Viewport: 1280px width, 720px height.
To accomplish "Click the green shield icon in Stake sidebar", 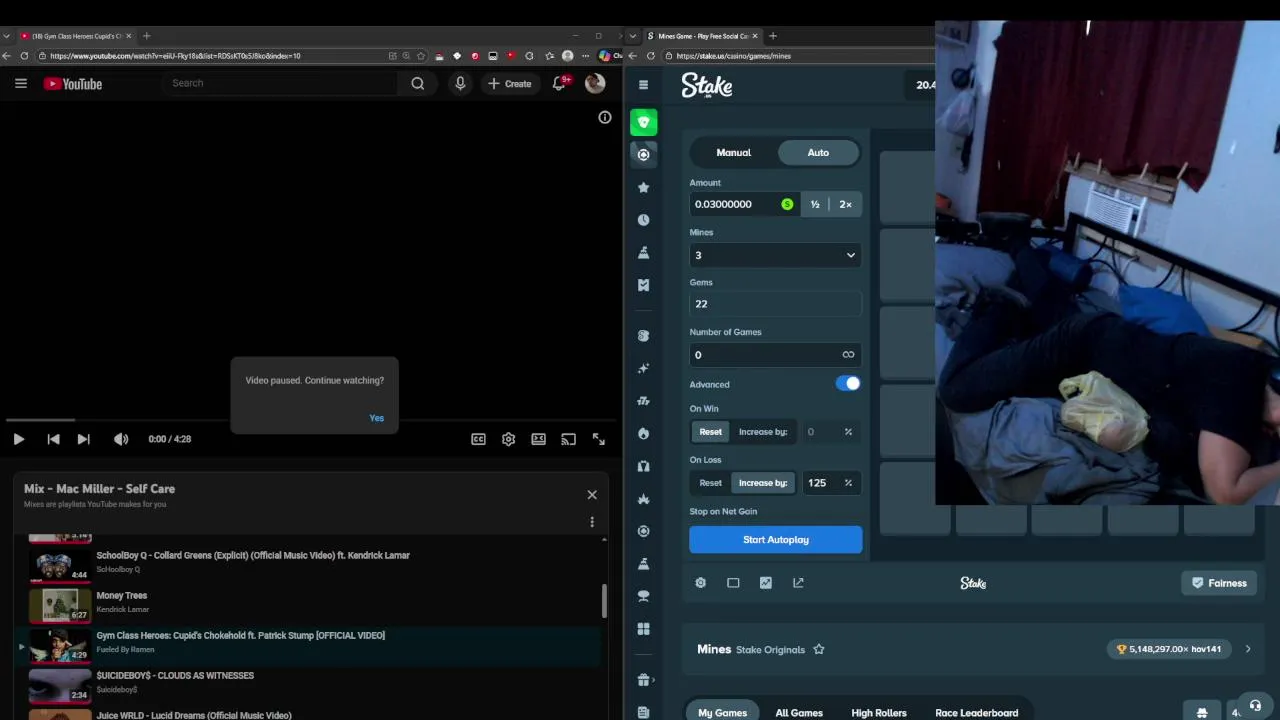I will pos(644,122).
